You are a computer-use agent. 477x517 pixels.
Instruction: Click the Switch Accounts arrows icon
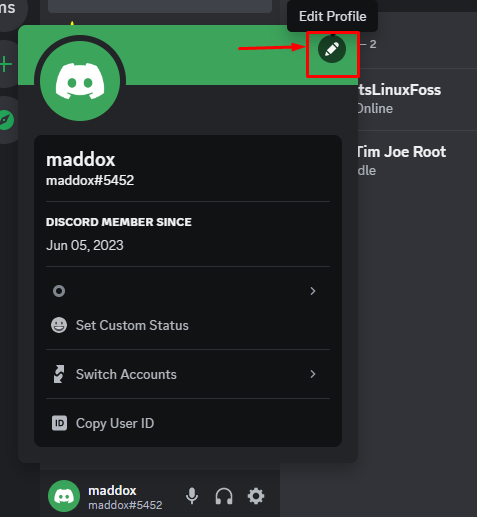pos(59,374)
